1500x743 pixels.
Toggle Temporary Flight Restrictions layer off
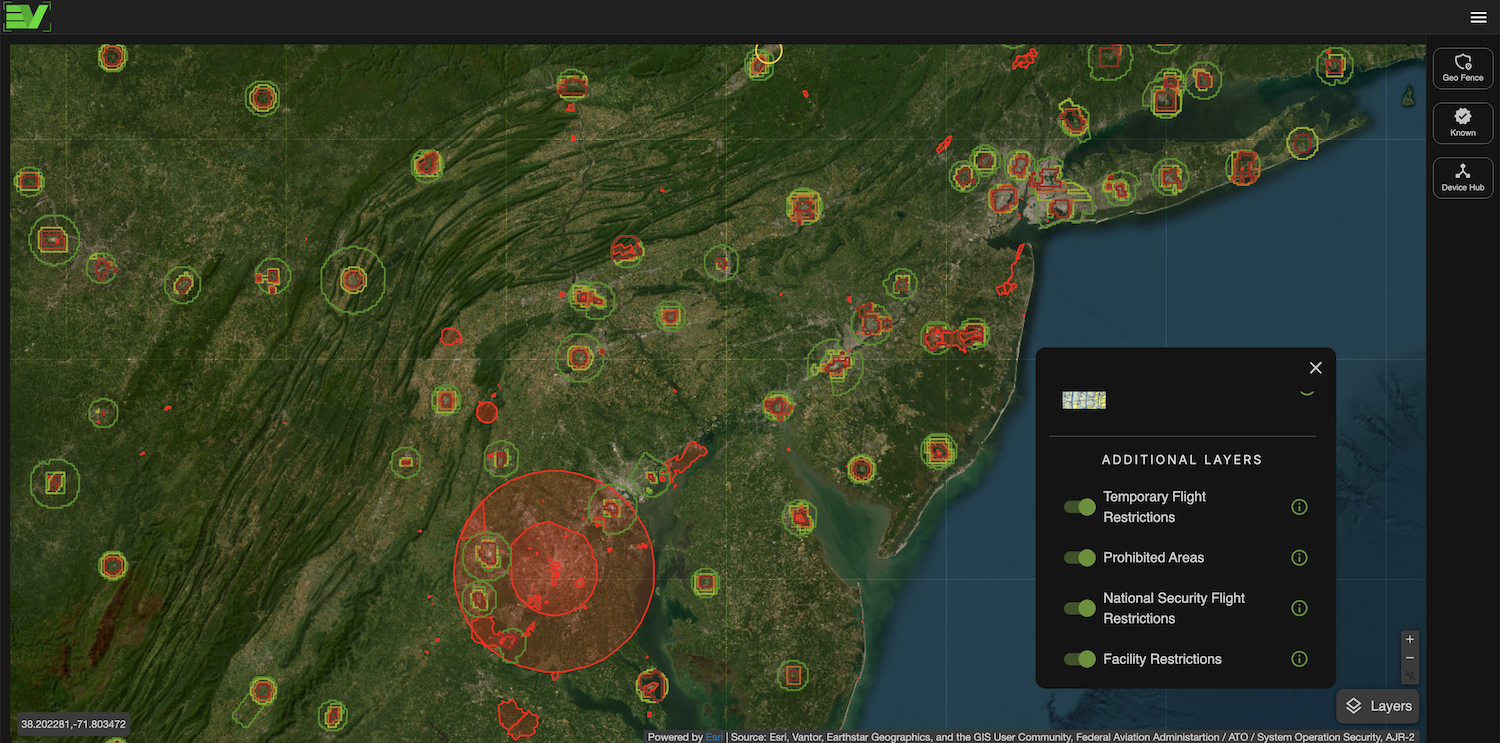(x=1080, y=507)
